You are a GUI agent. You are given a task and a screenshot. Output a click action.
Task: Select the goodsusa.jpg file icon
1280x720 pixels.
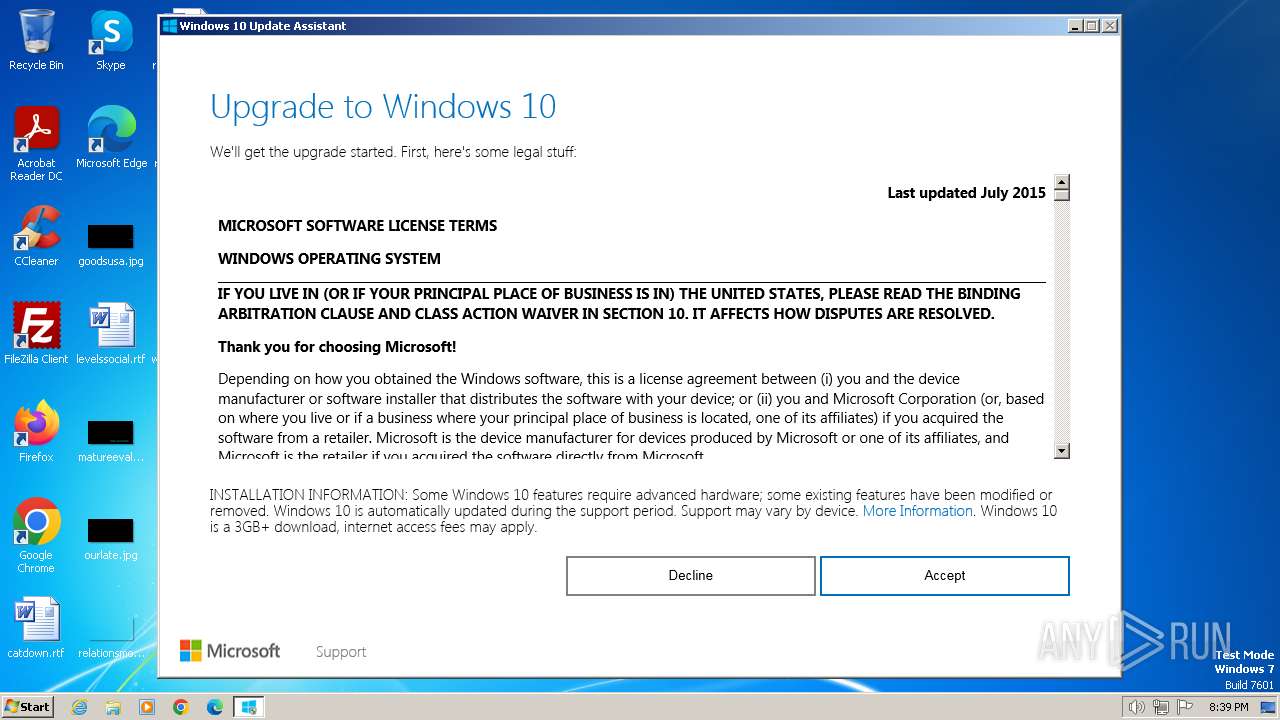111,245
